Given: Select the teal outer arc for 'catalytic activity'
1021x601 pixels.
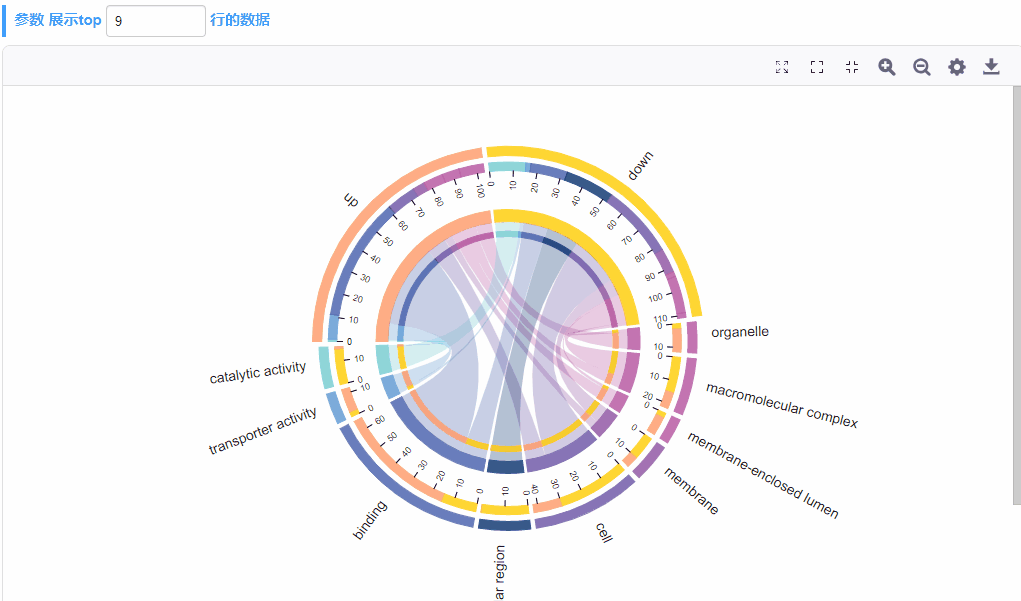Looking at the screenshot, I should point(326,367).
